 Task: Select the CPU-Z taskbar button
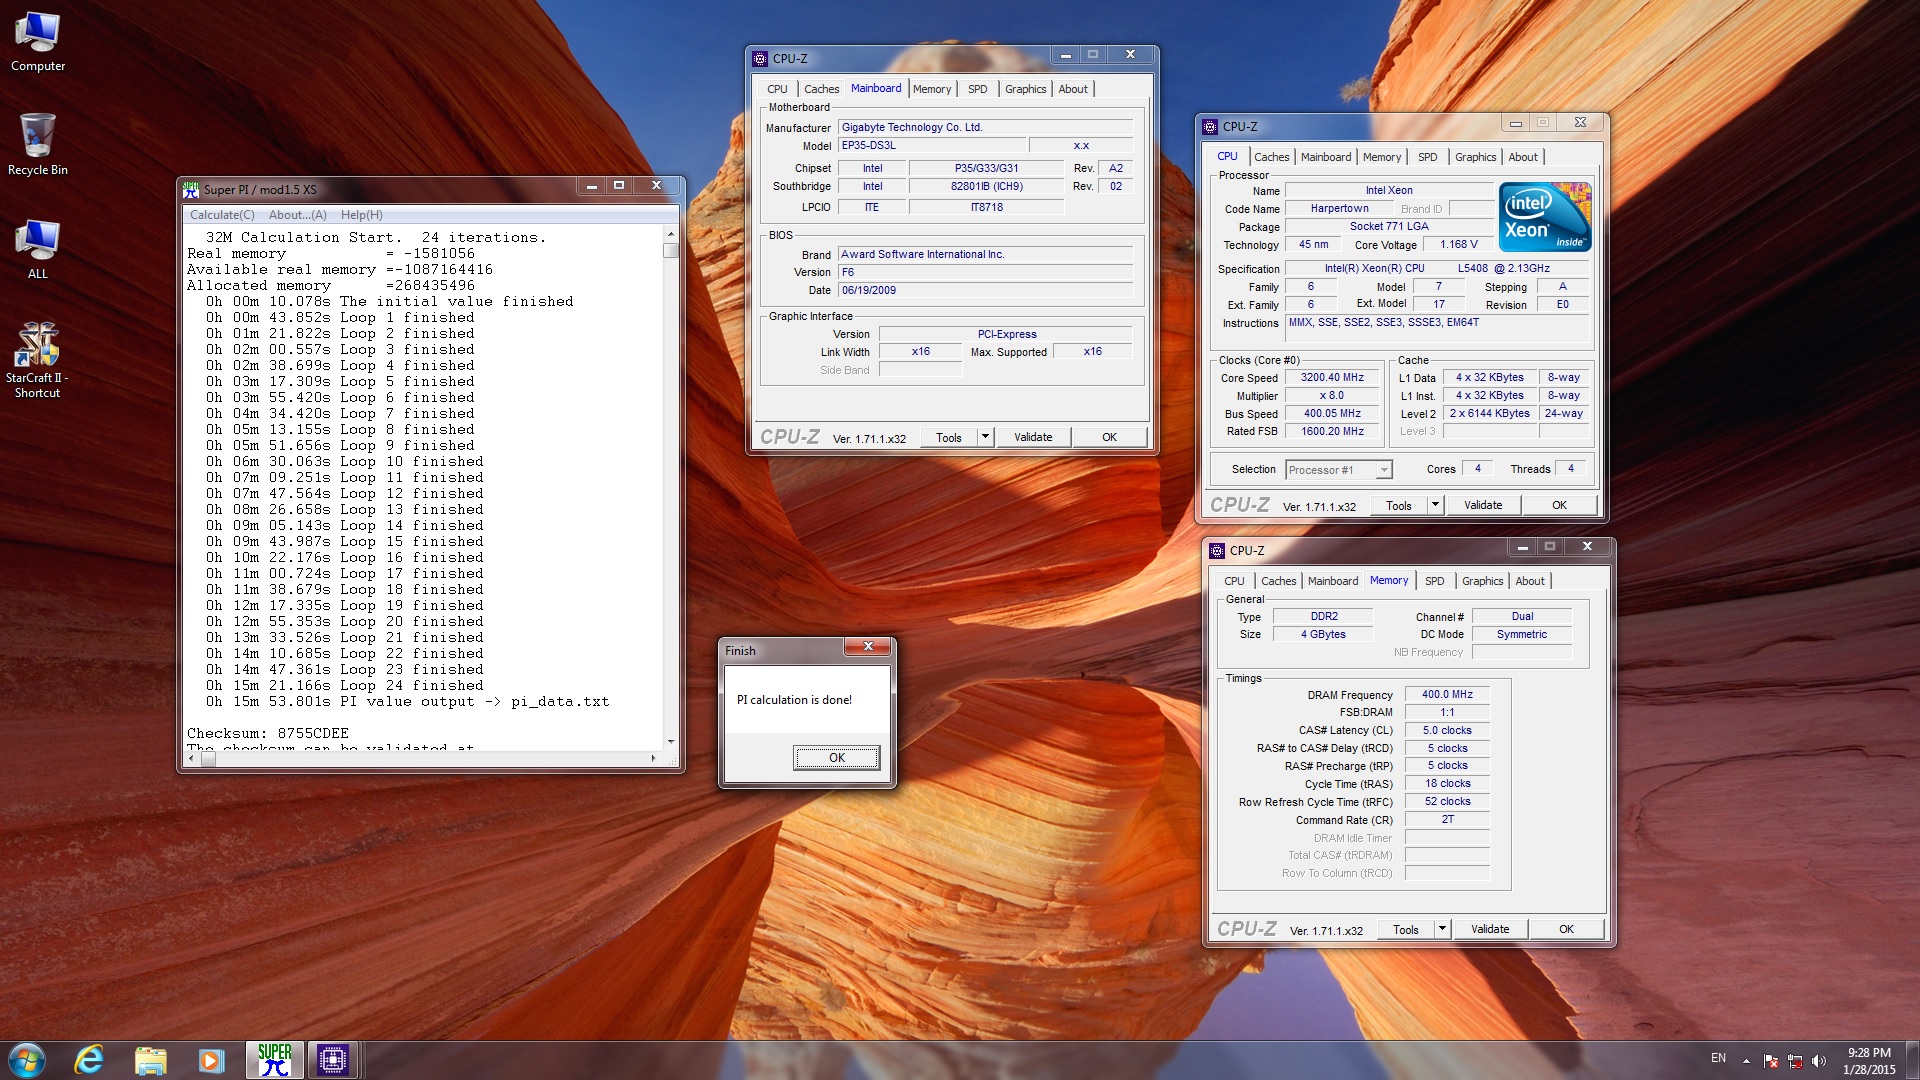333,1060
